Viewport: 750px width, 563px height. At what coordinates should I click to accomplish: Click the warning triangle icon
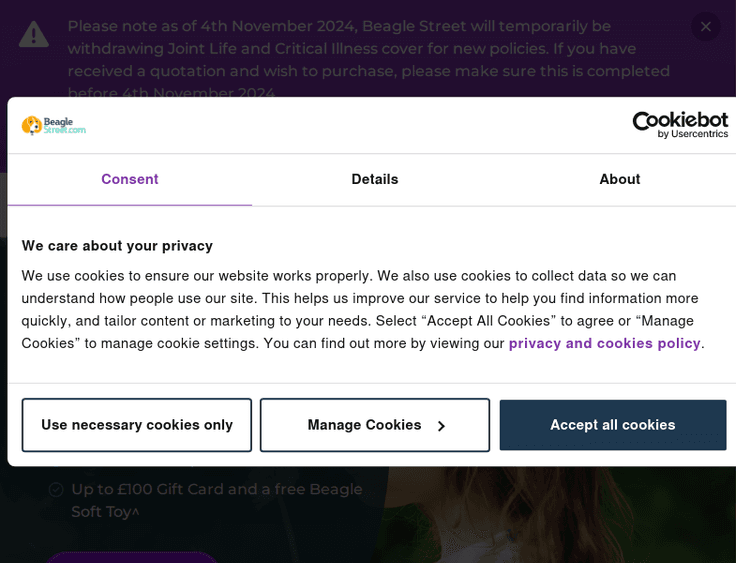point(34,35)
